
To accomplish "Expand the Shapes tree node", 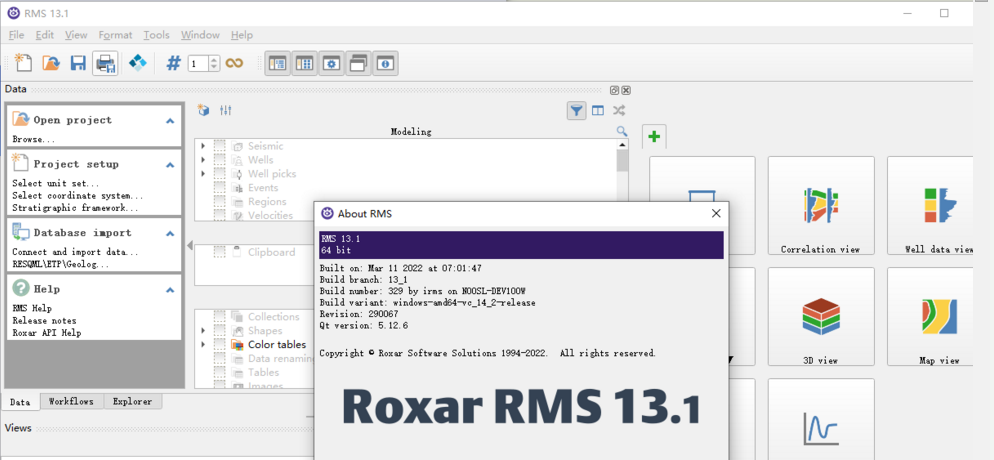I will (203, 331).
